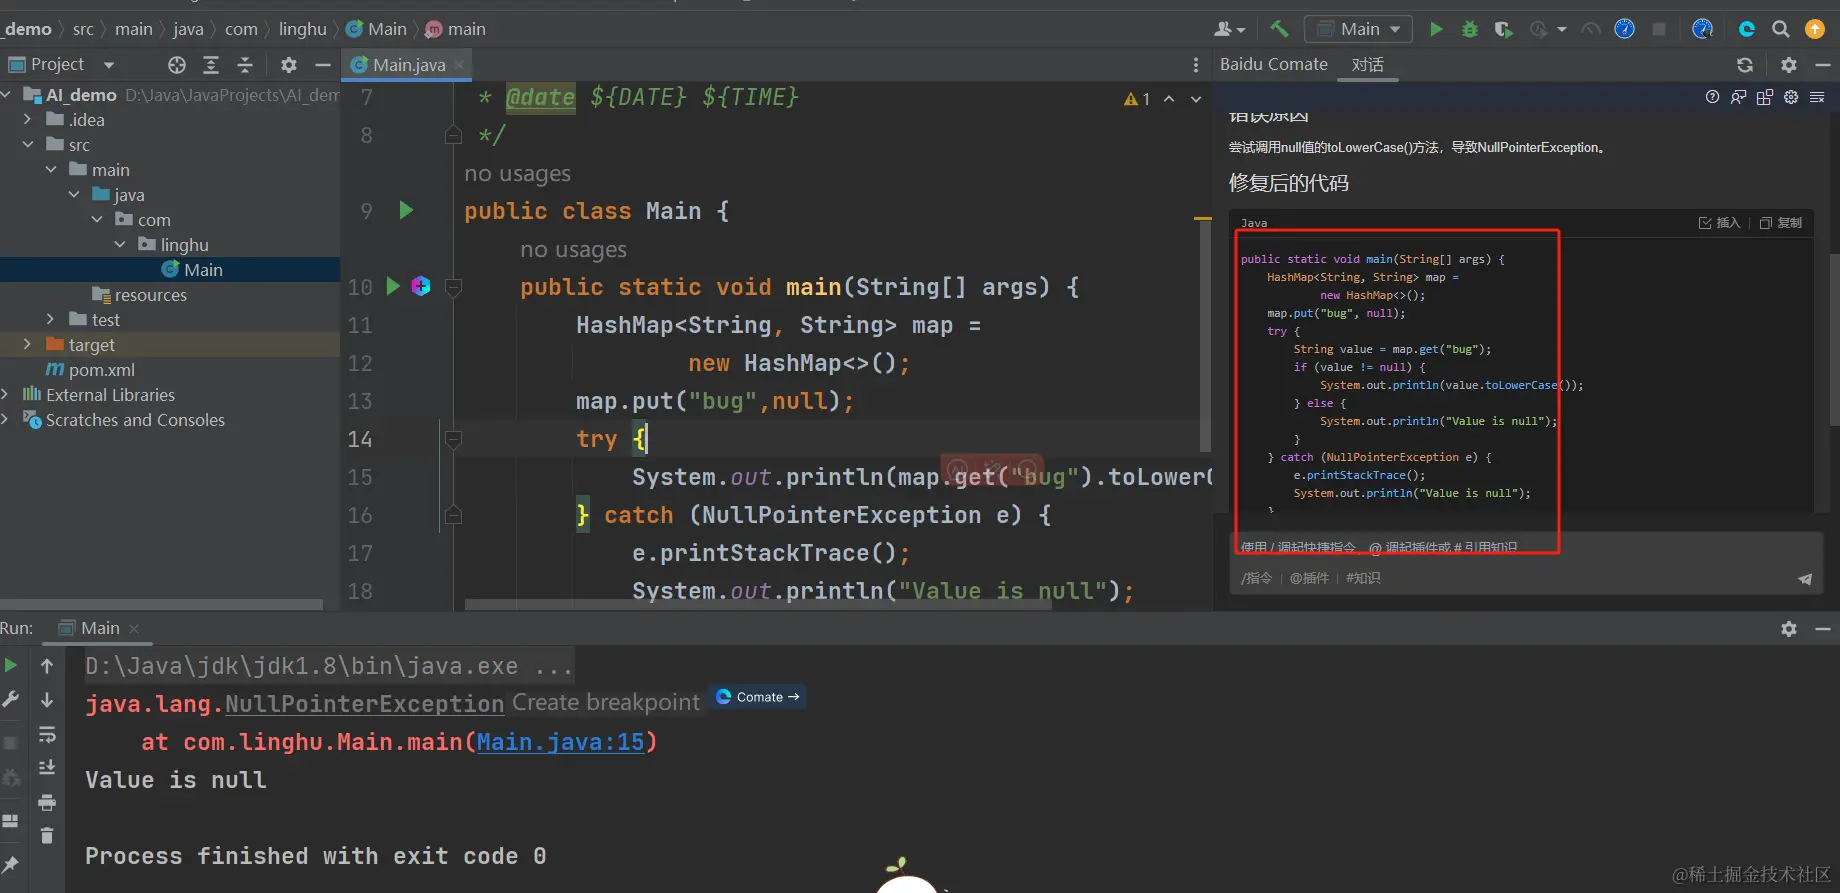Start debugging with the green bug icon
The width and height of the screenshot is (1840, 893).
click(x=1470, y=29)
